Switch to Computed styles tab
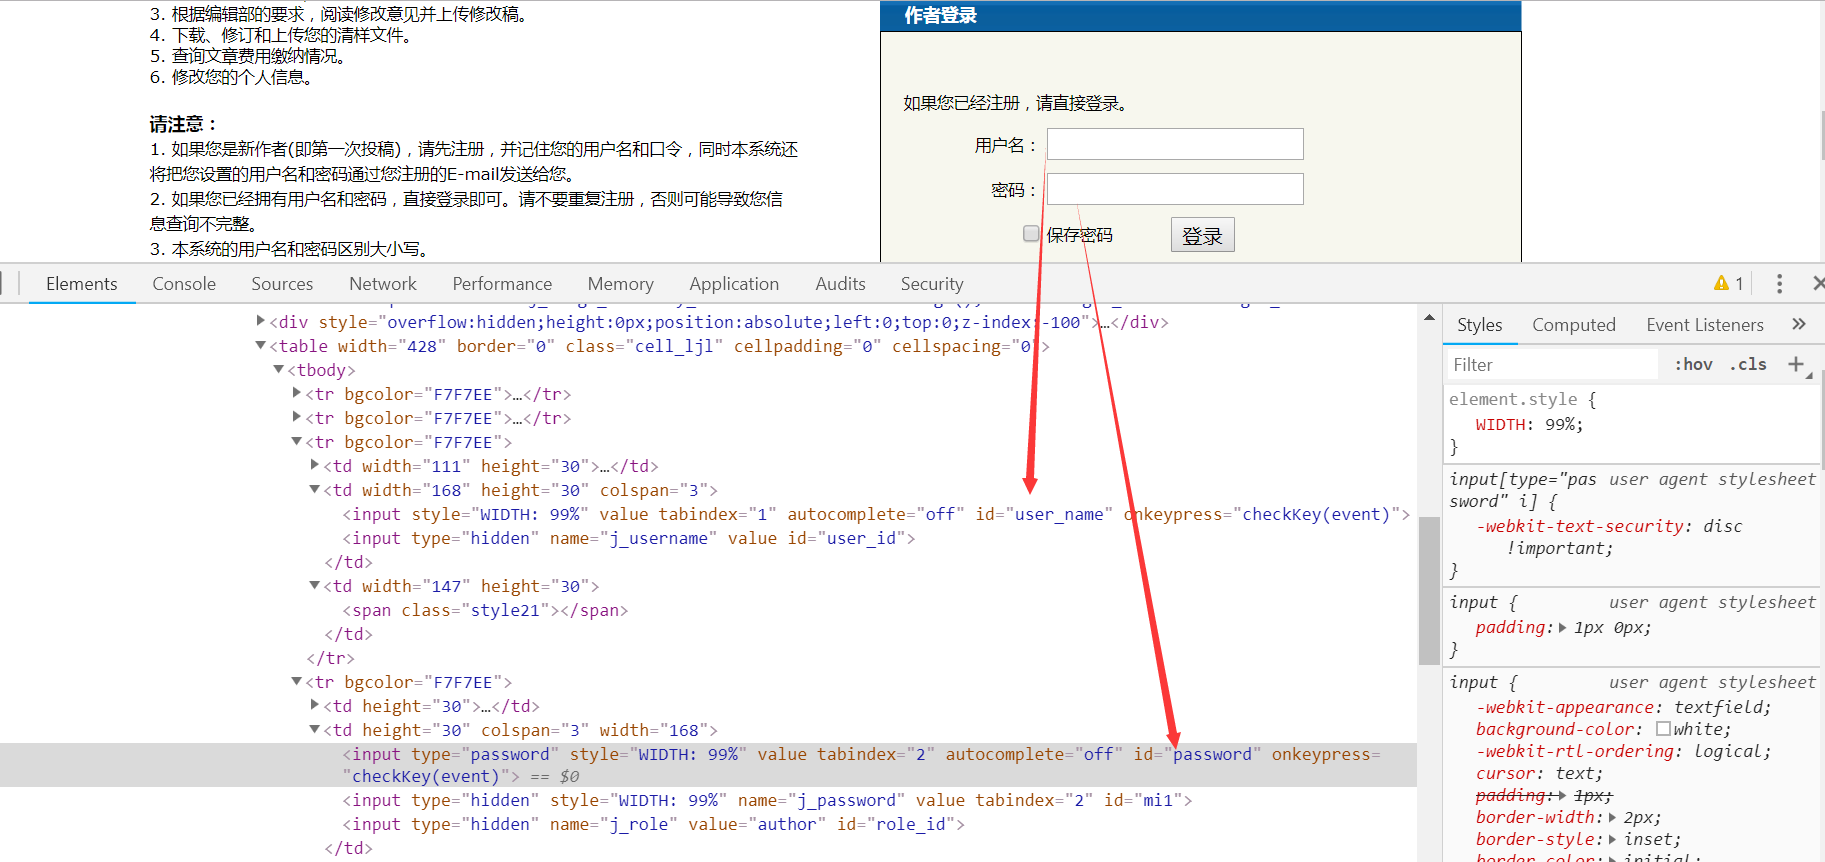Viewport: 1825px width, 862px height. click(1574, 325)
